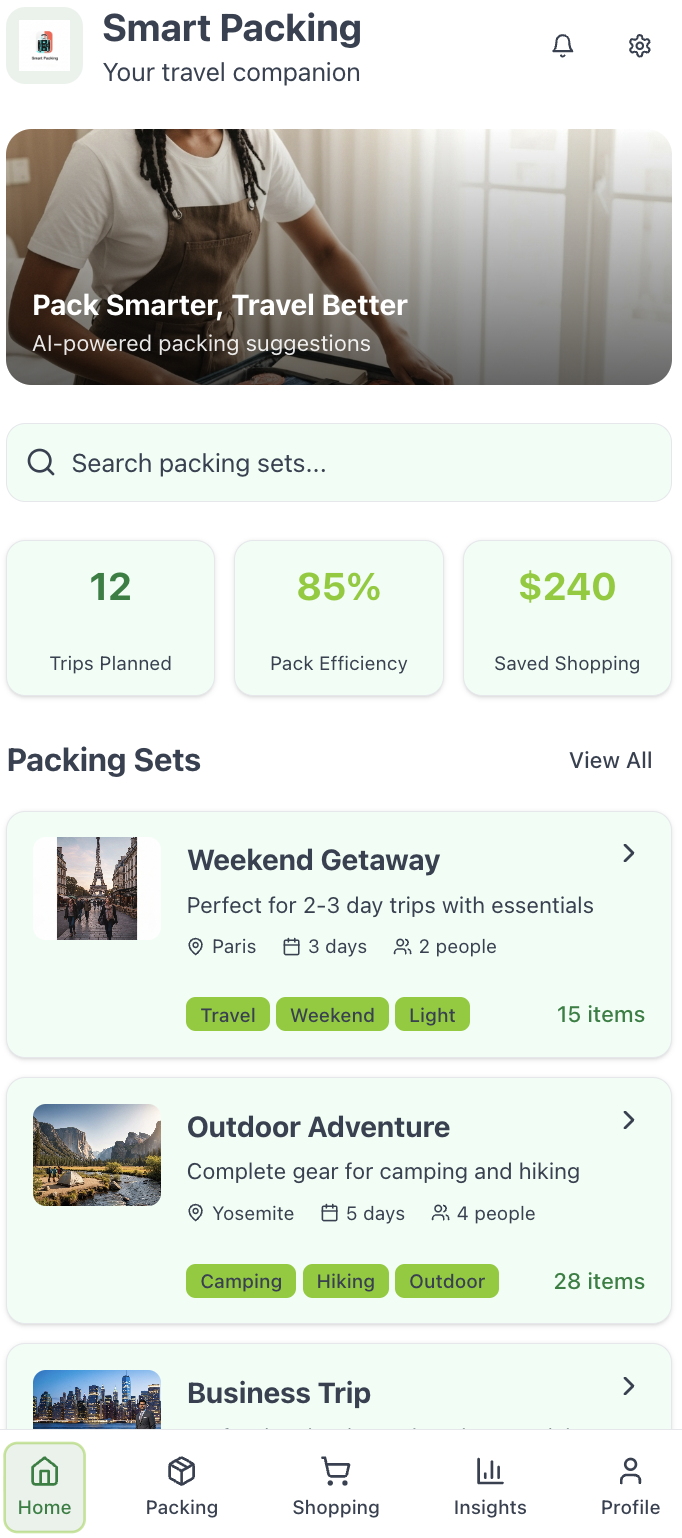Tap the Packing box icon
This screenshot has height=1538, width=682.
[x=181, y=1471]
